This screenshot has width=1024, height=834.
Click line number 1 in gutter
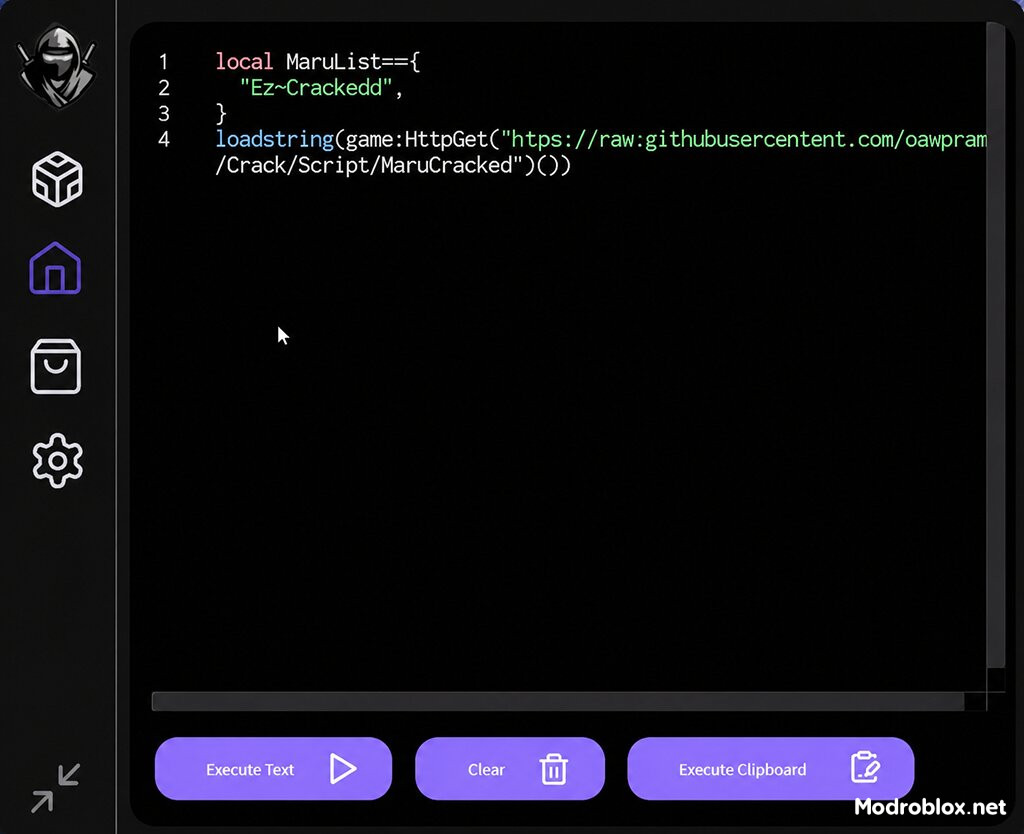[x=163, y=62]
